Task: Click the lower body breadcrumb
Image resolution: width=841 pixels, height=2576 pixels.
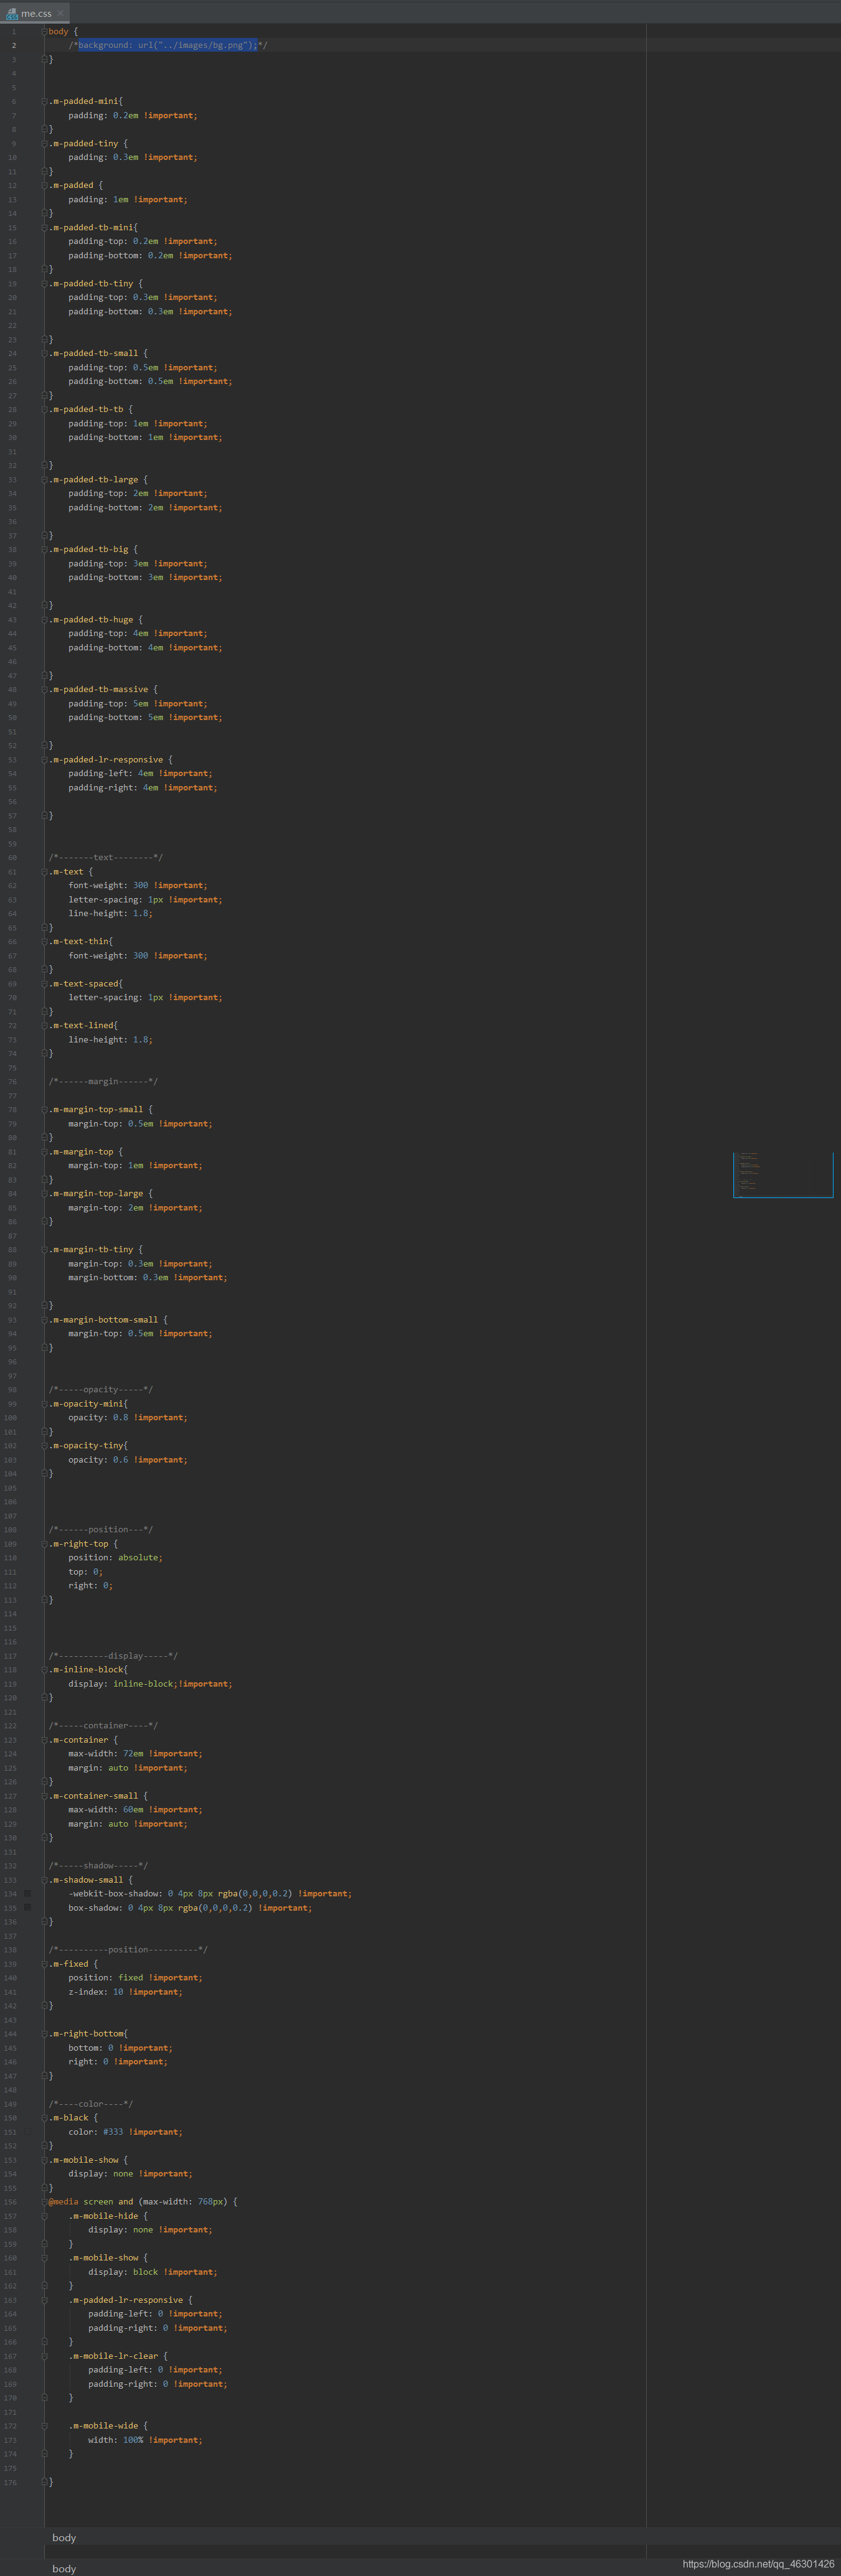Action: coord(64,2568)
